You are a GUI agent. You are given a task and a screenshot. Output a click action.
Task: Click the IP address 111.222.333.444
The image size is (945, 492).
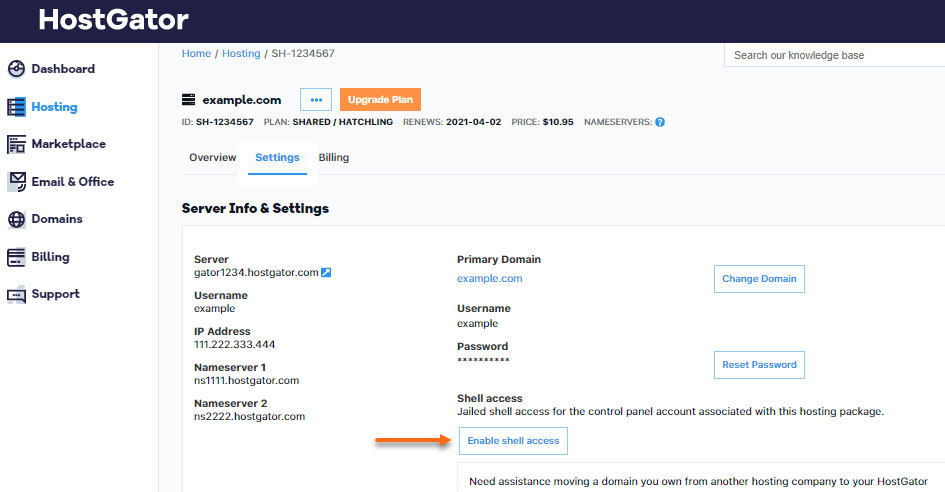click(234, 345)
